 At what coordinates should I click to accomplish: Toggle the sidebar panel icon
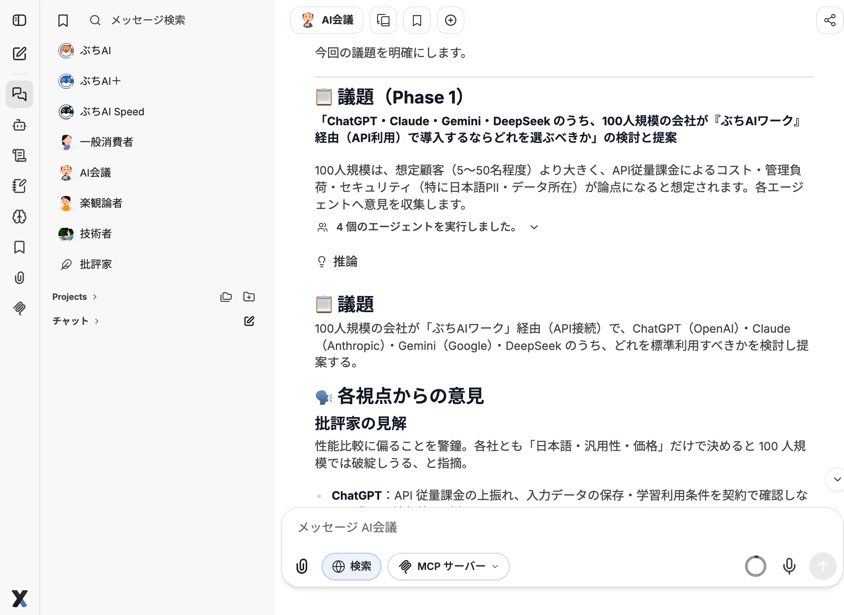coord(19,20)
